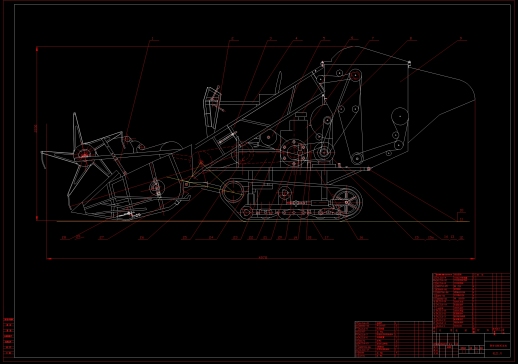This screenshot has height=364, width=518.
Task: Select the overall length dimension line below the machine
Action: [x=261, y=258]
